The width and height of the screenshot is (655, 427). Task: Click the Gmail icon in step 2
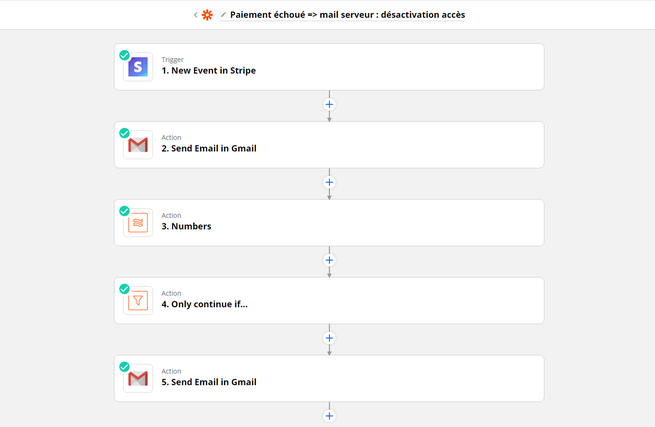click(x=138, y=145)
